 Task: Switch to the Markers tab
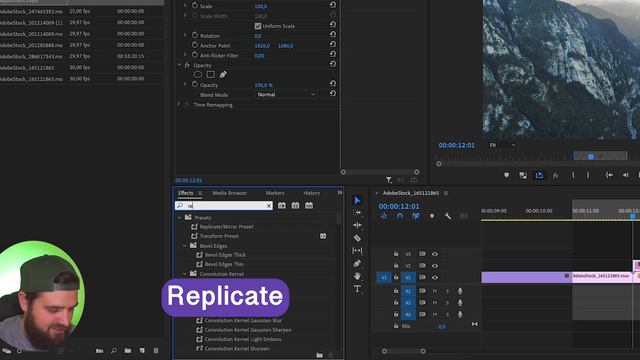point(275,193)
